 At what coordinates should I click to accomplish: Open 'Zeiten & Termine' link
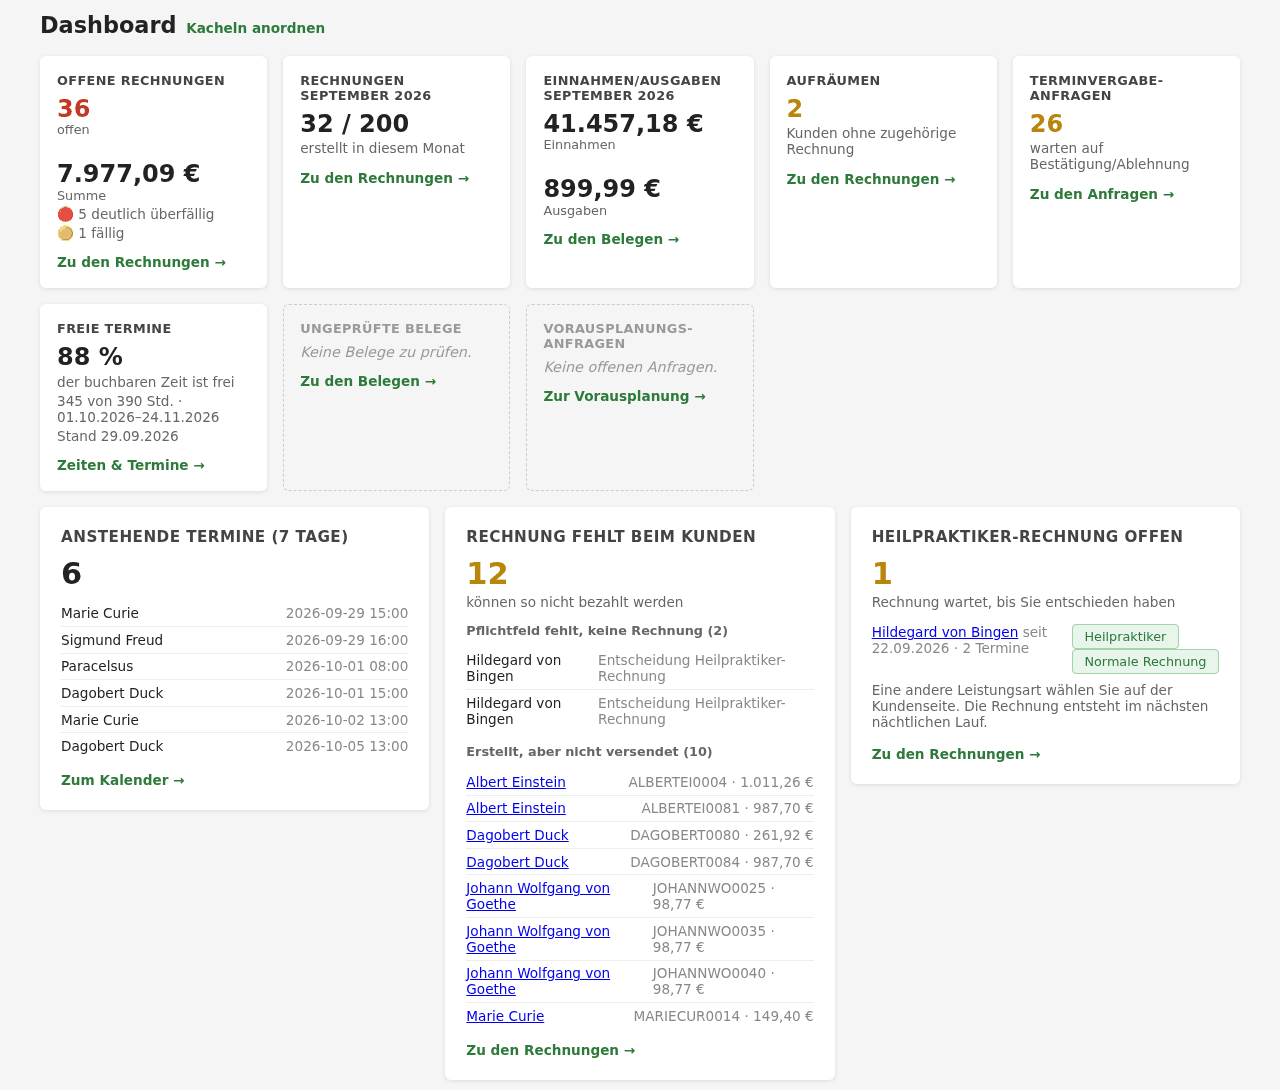[x=131, y=465]
